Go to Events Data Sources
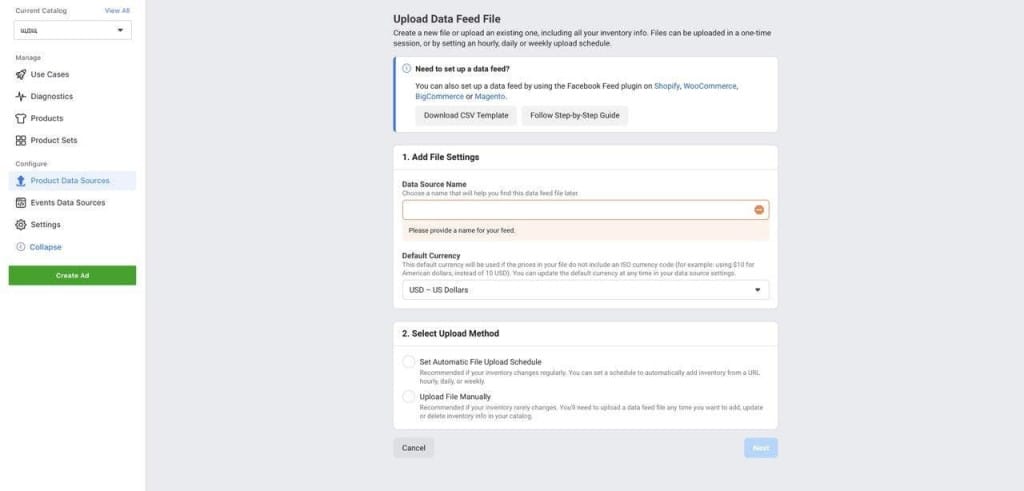Image resolution: width=1024 pixels, height=491 pixels. [x=68, y=203]
